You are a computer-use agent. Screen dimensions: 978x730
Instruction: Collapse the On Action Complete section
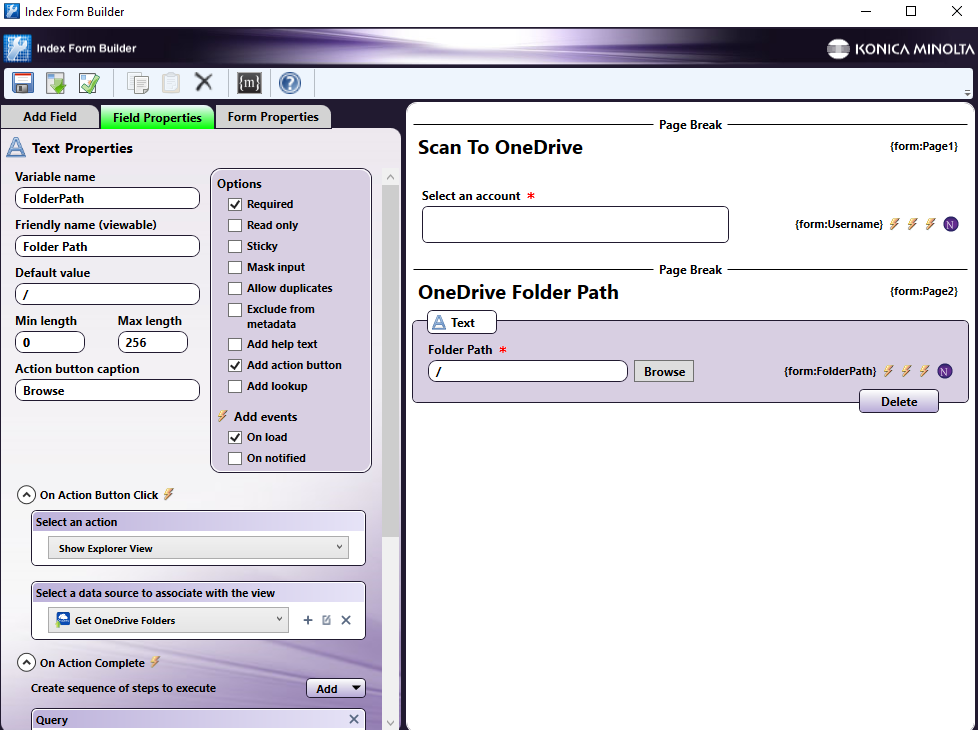[26, 663]
